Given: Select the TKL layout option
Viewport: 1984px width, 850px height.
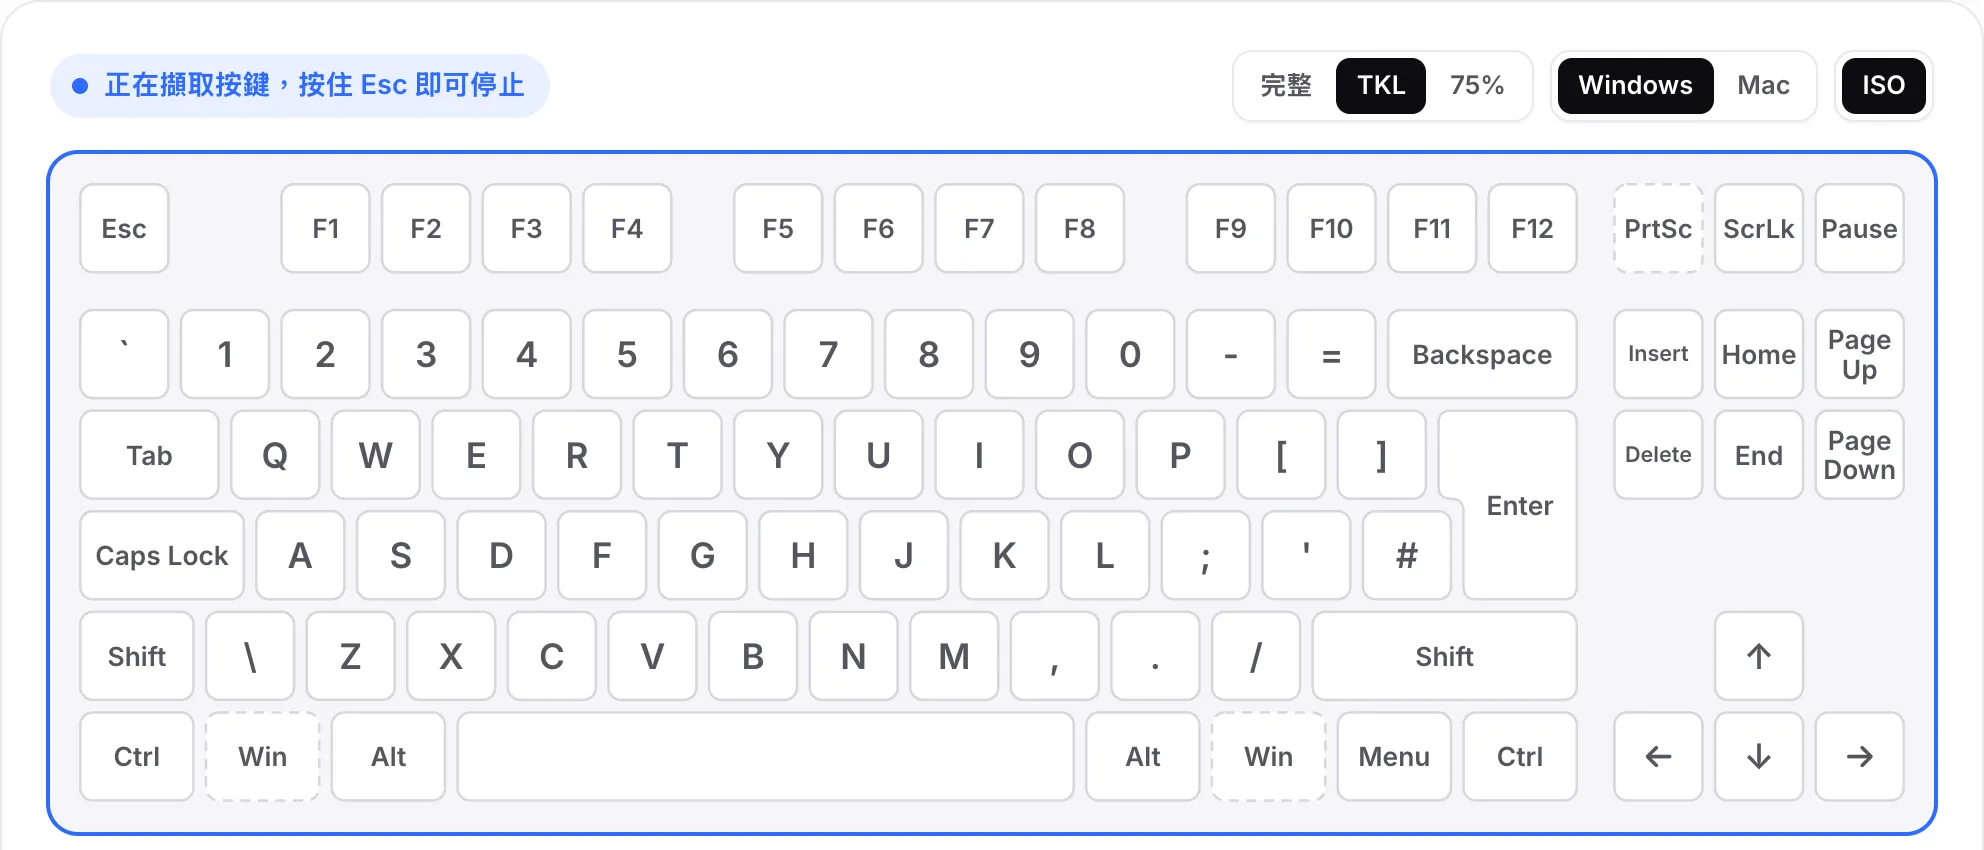Looking at the screenshot, I should pyautogui.click(x=1381, y=86).
